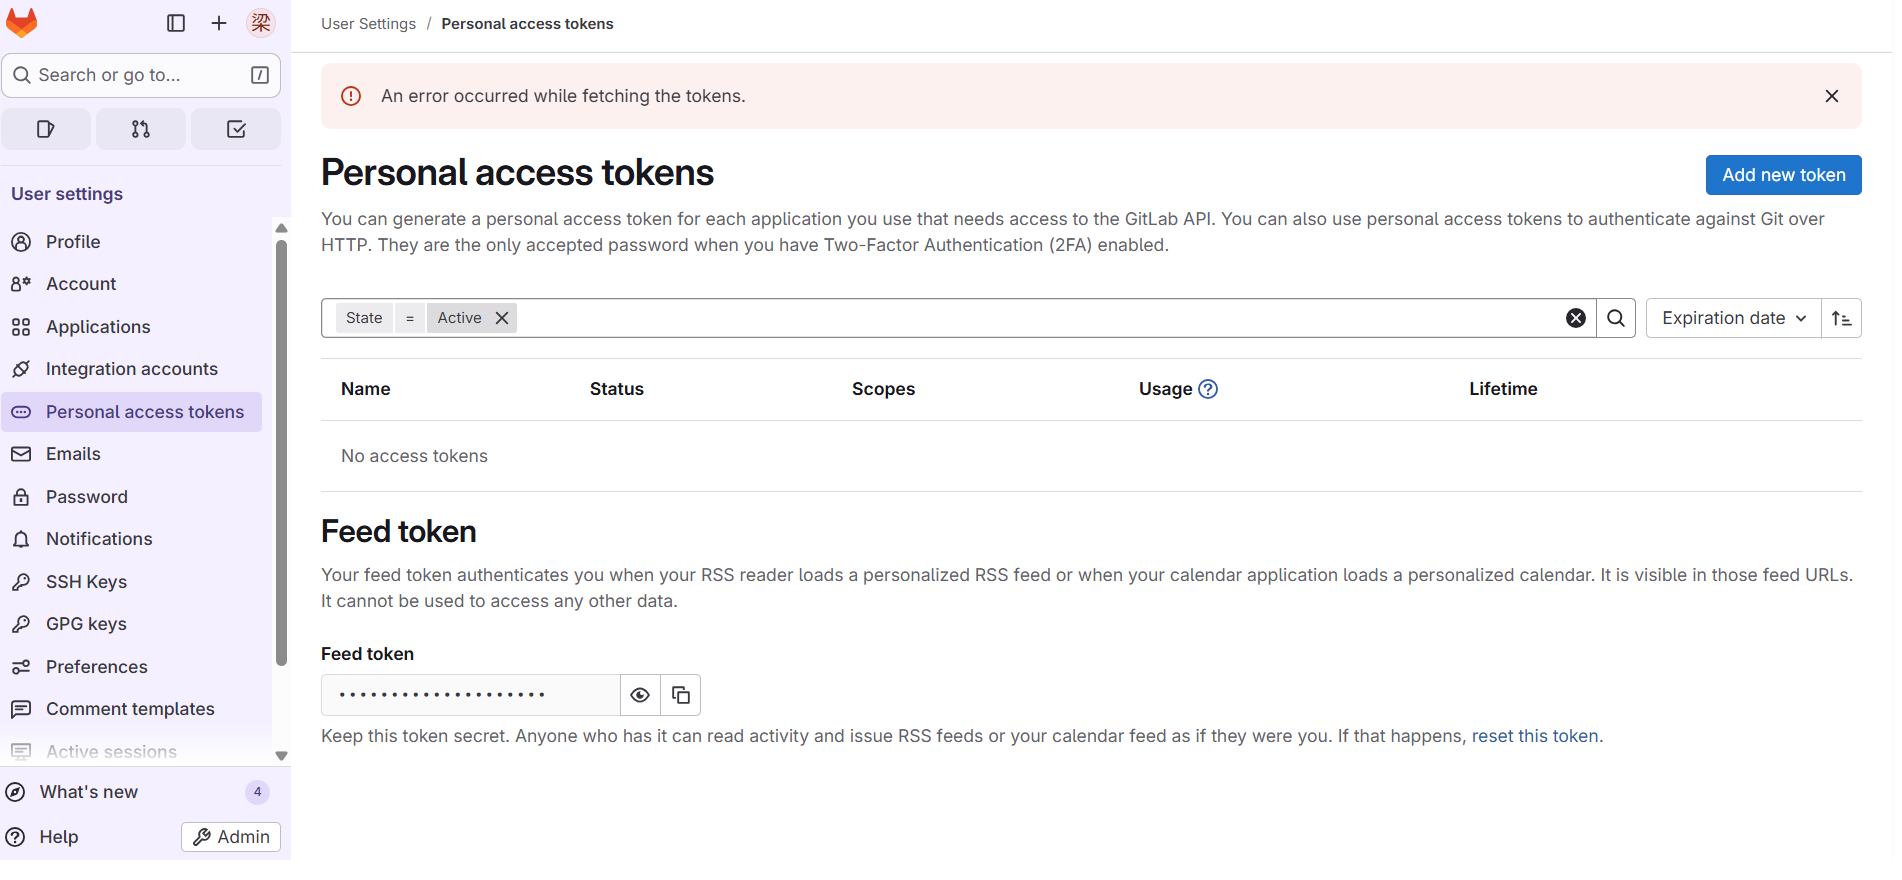The image size is (1902, 880).
Task: Click the GitLab fox logo
Action: click(x=22, y=22)
